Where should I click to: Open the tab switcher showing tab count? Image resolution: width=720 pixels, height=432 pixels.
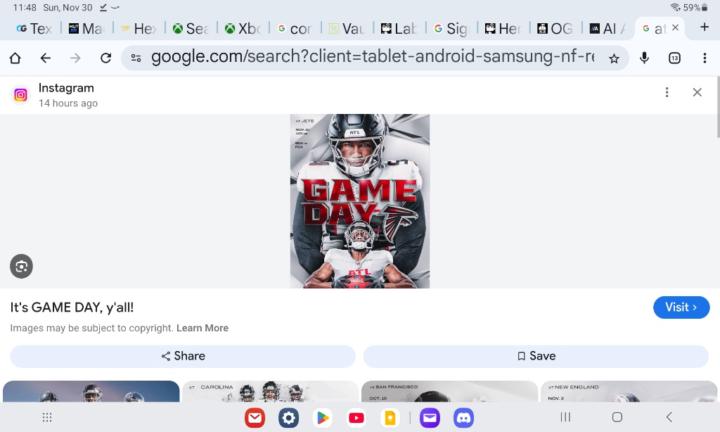tap(674, 58)
